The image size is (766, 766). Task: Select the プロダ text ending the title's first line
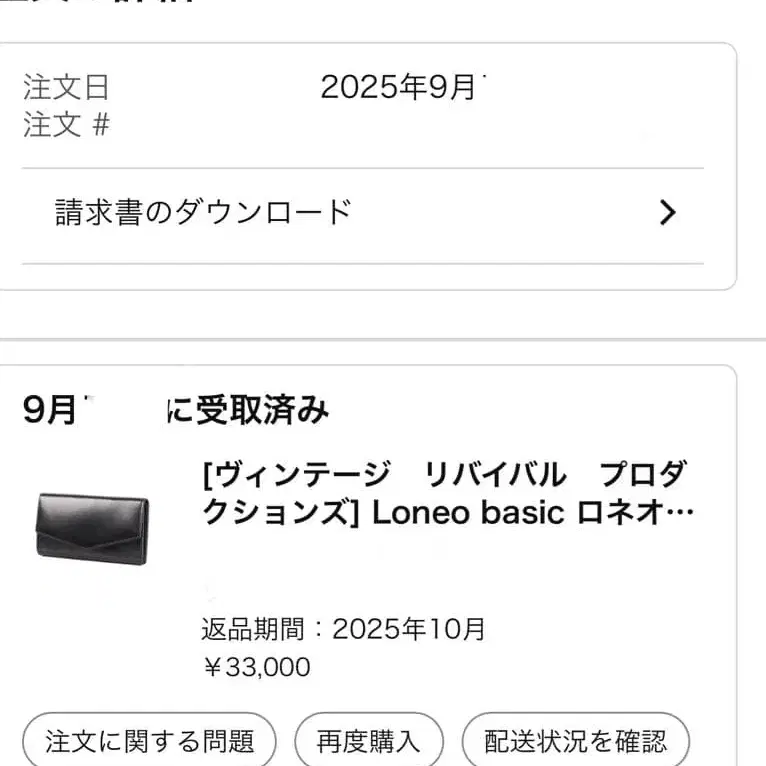pyautogui.click(x=640, y=474)
